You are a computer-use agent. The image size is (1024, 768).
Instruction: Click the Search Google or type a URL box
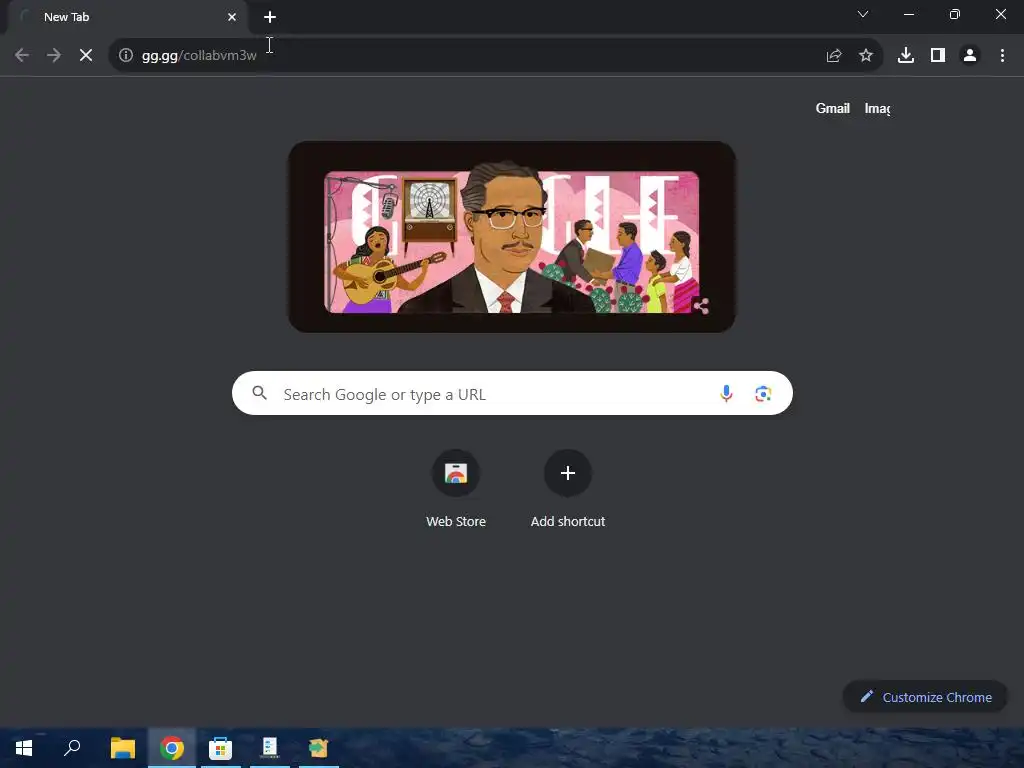512,393
